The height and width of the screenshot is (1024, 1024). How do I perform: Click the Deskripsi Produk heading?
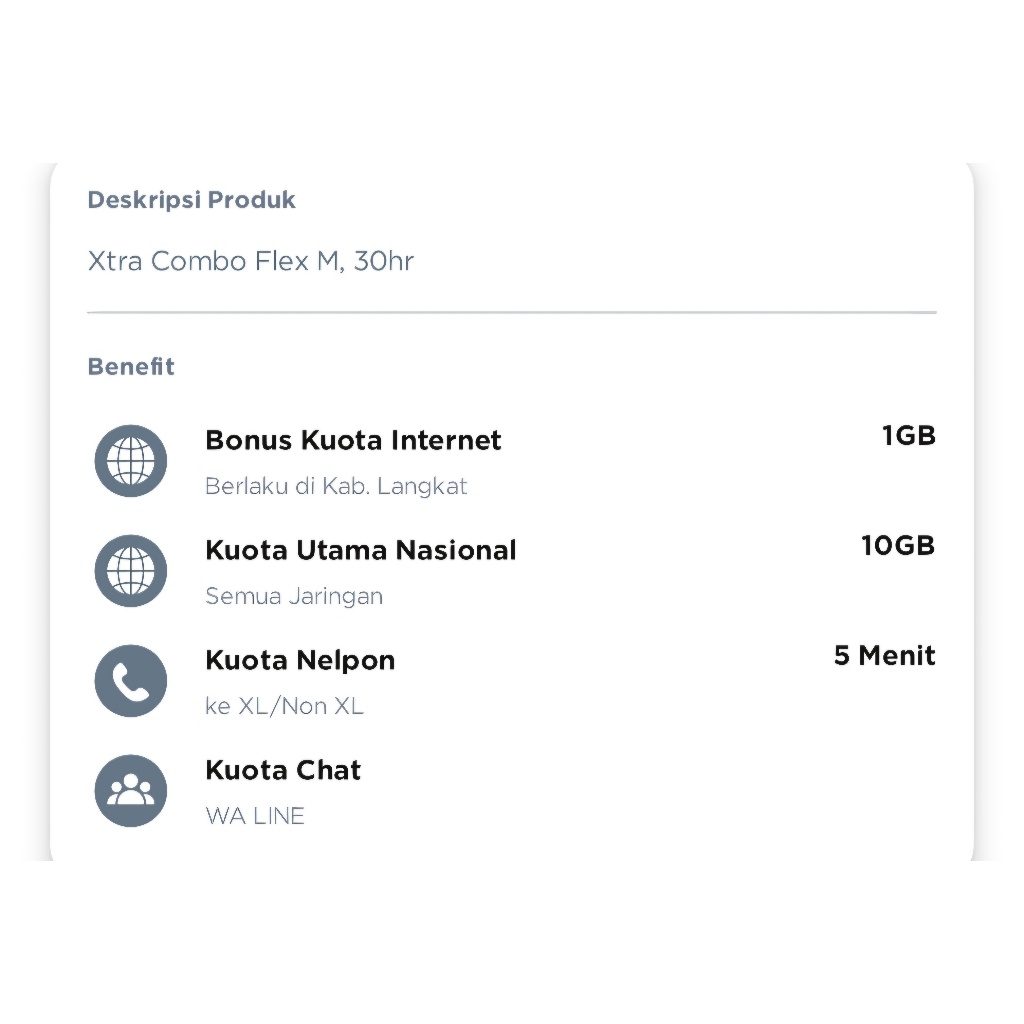191,200
